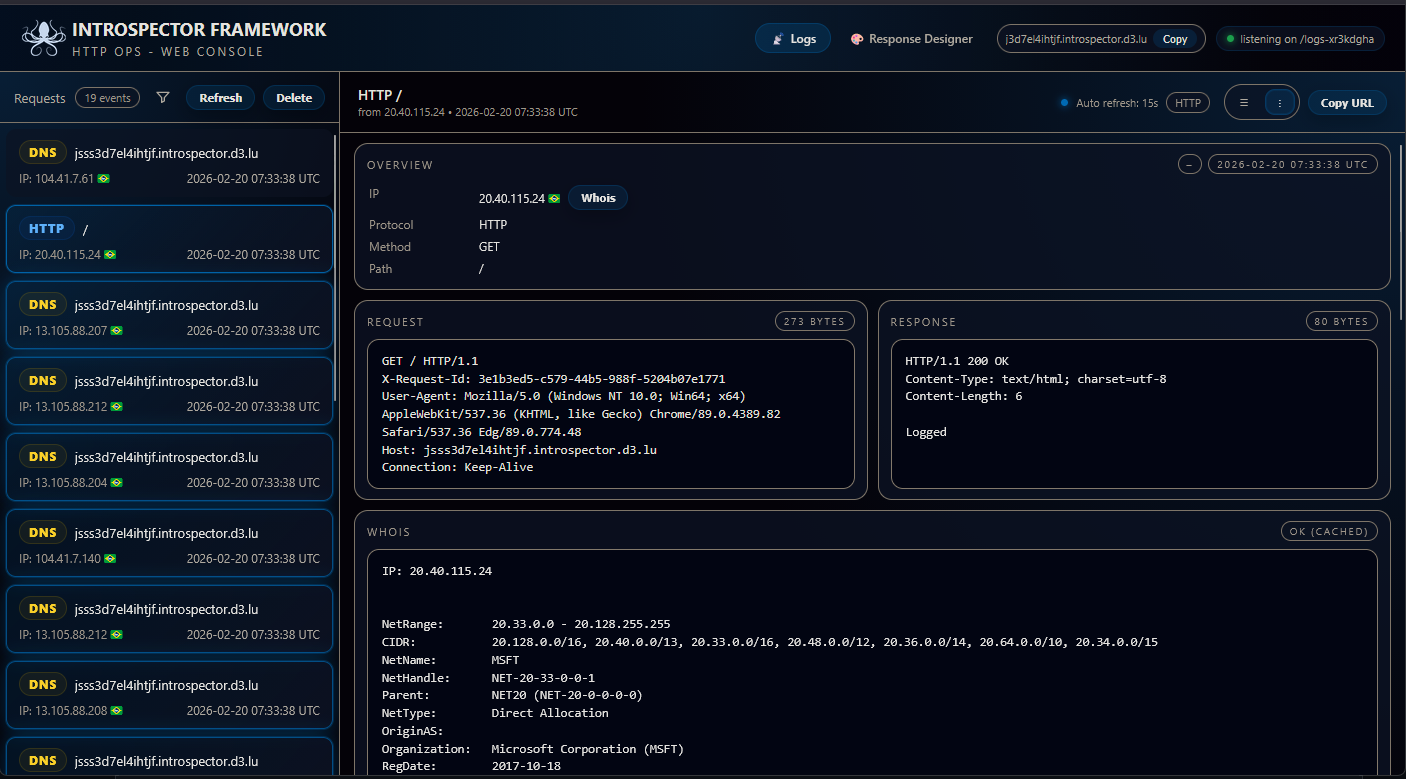Click the Copy URL button

pos(1347,102)
